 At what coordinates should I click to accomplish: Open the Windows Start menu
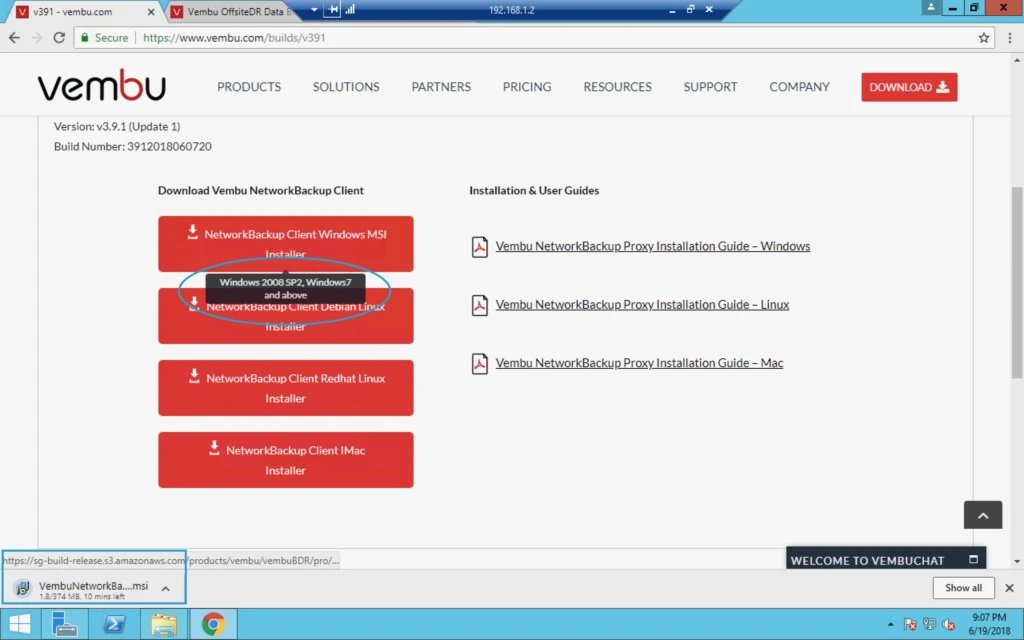[x=20, y=624]
